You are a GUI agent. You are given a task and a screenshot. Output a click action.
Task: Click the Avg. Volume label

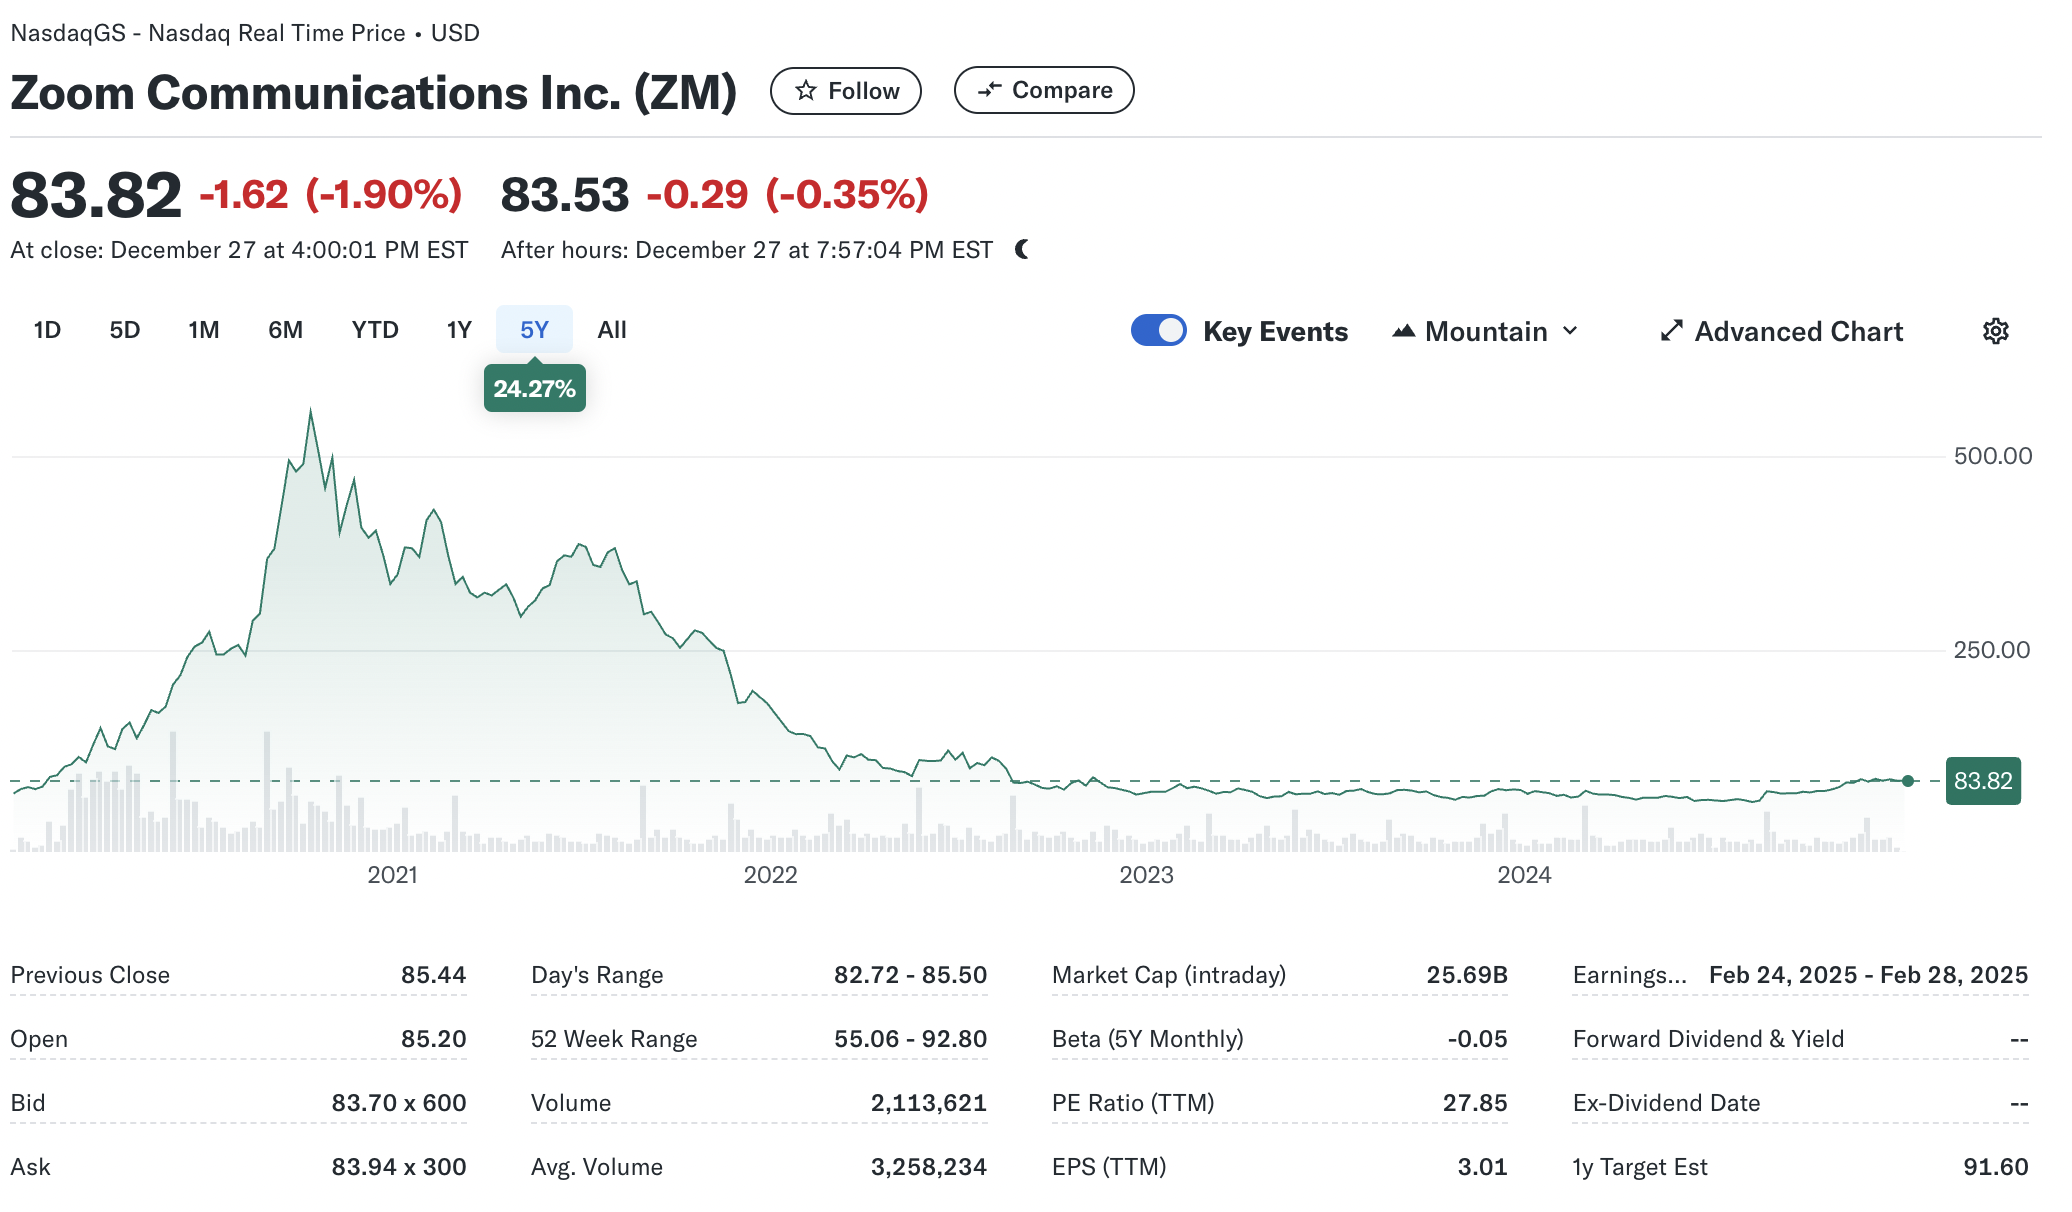597,1167
